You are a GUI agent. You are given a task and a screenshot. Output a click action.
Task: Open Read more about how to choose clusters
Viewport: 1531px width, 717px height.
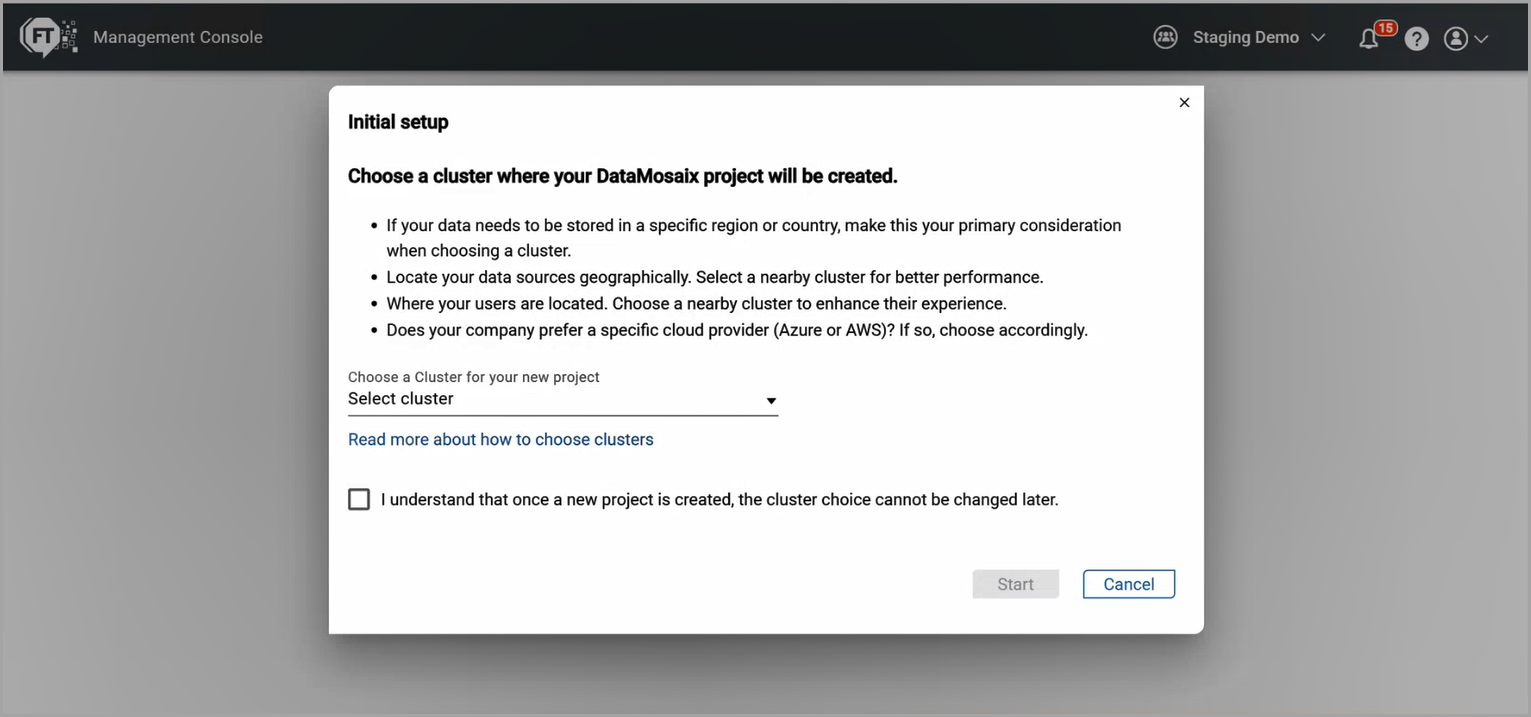tap(500, 439)
